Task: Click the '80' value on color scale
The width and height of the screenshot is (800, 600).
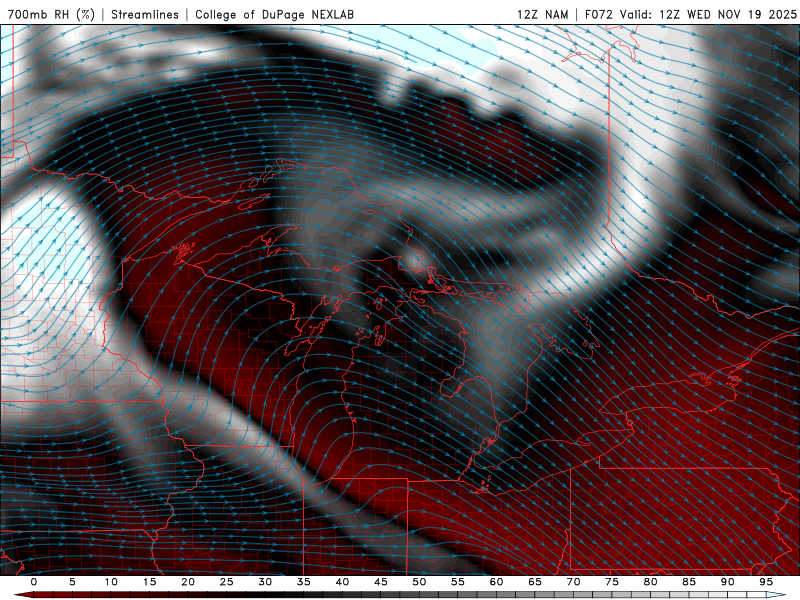Action: point(650,582)
